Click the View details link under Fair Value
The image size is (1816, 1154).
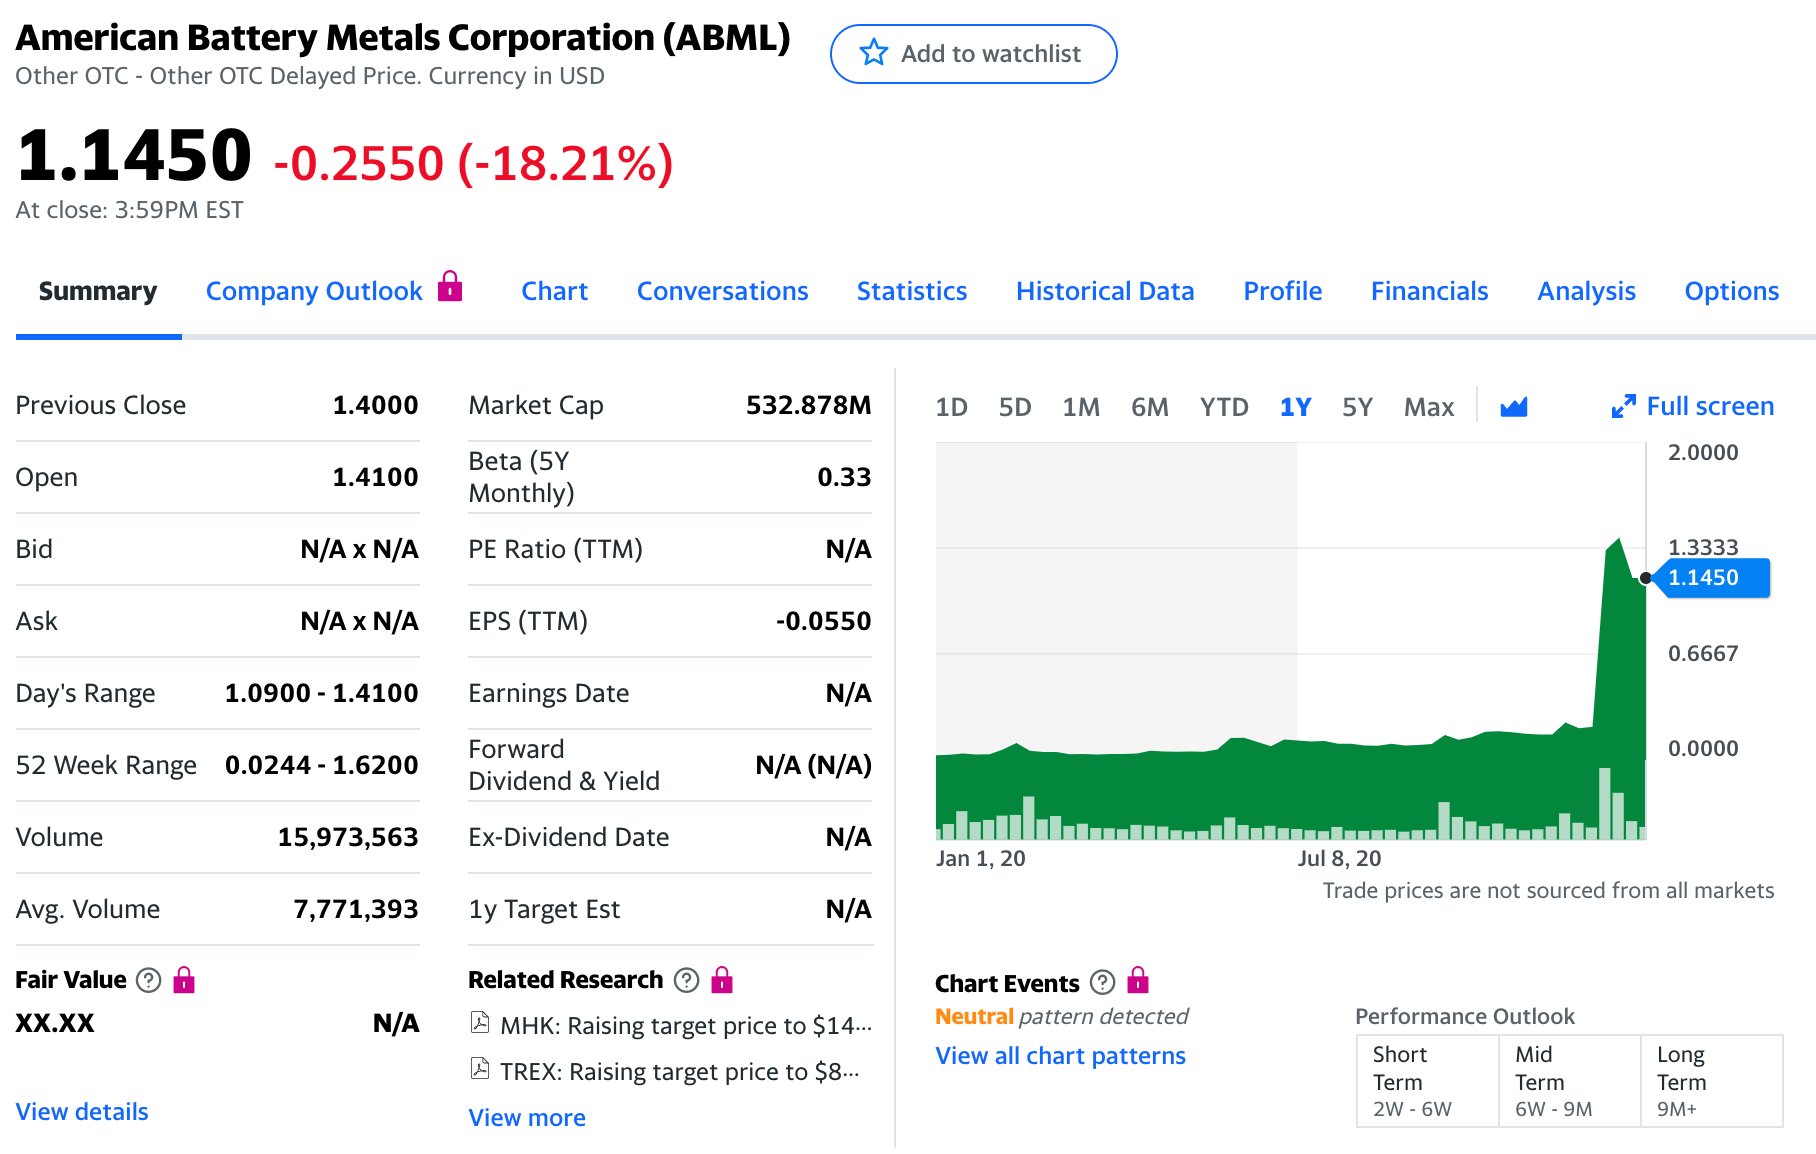(x=82, y=1111)
